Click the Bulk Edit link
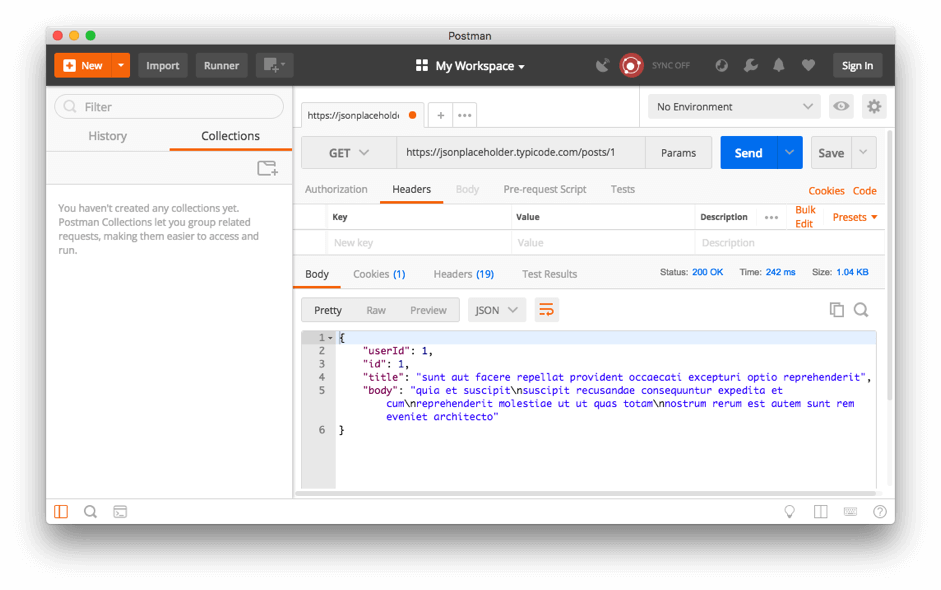 coord(805,217)
